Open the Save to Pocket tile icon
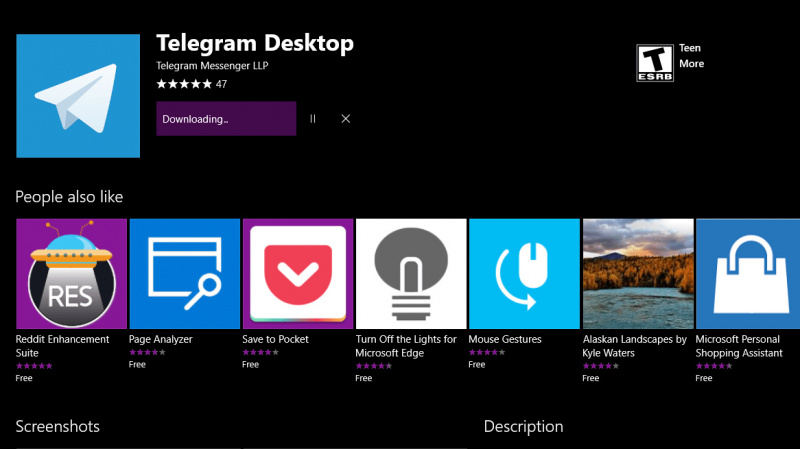This screenshot has width=800, height=449. tap(298, 274)
